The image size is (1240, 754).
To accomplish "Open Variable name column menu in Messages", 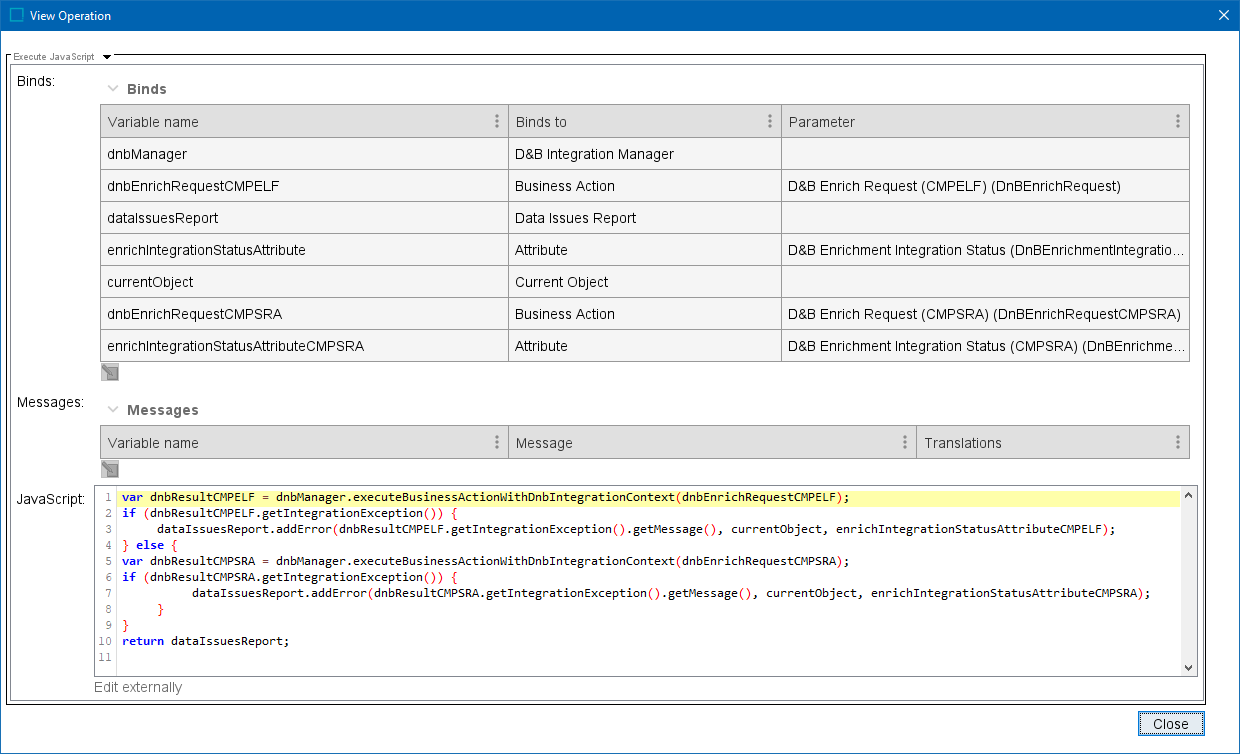I will [x=497, y=443].
